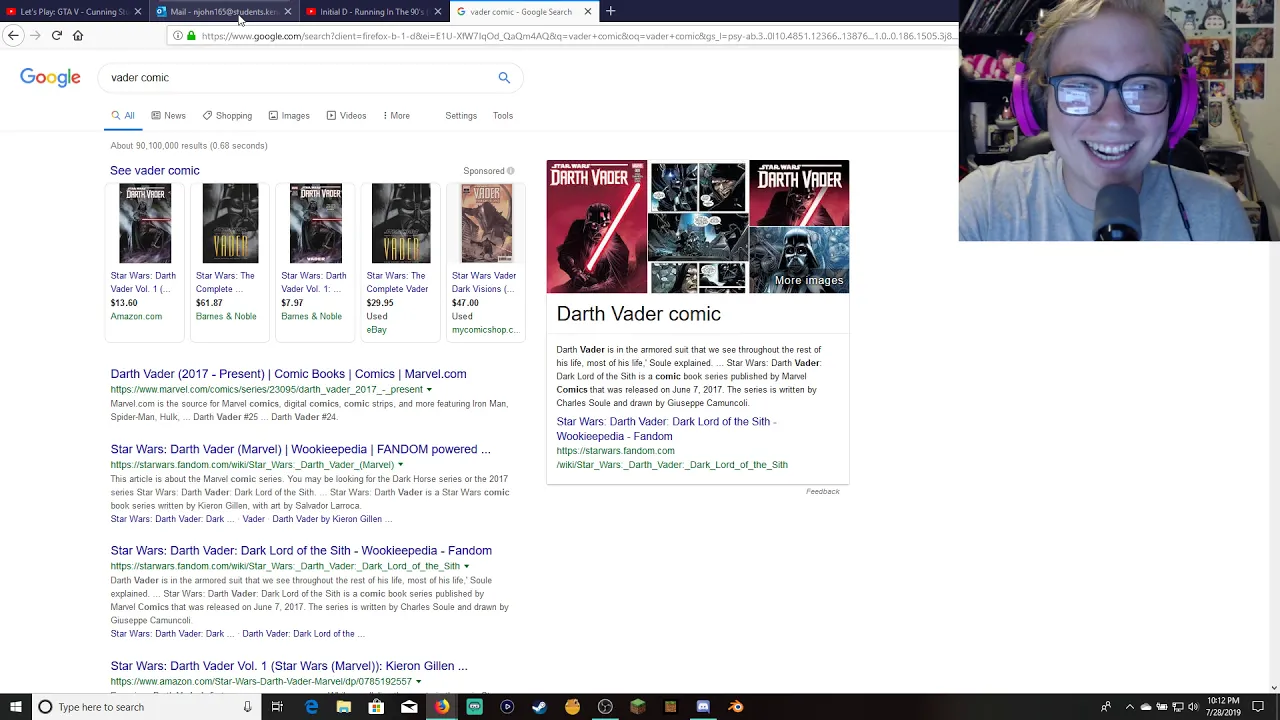Open the $47.00 Dark Visions shopping item

click(486, 260)
